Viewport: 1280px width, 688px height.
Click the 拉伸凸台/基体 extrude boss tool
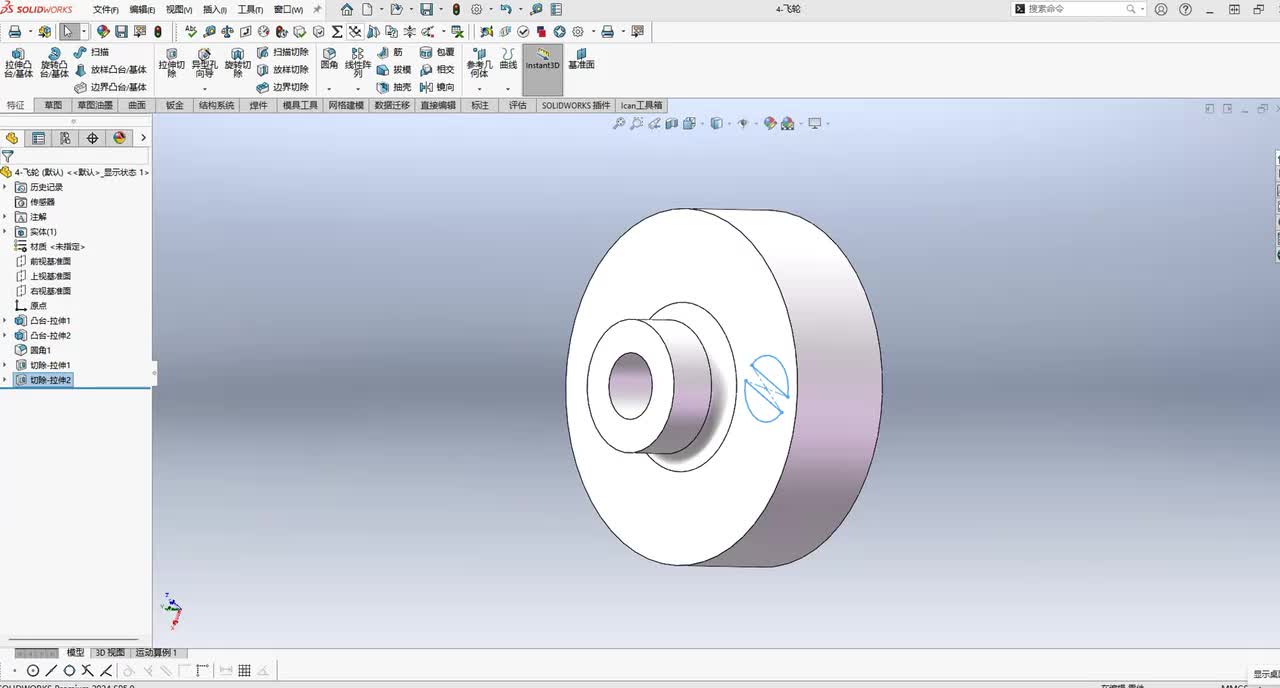pos(18,63)
